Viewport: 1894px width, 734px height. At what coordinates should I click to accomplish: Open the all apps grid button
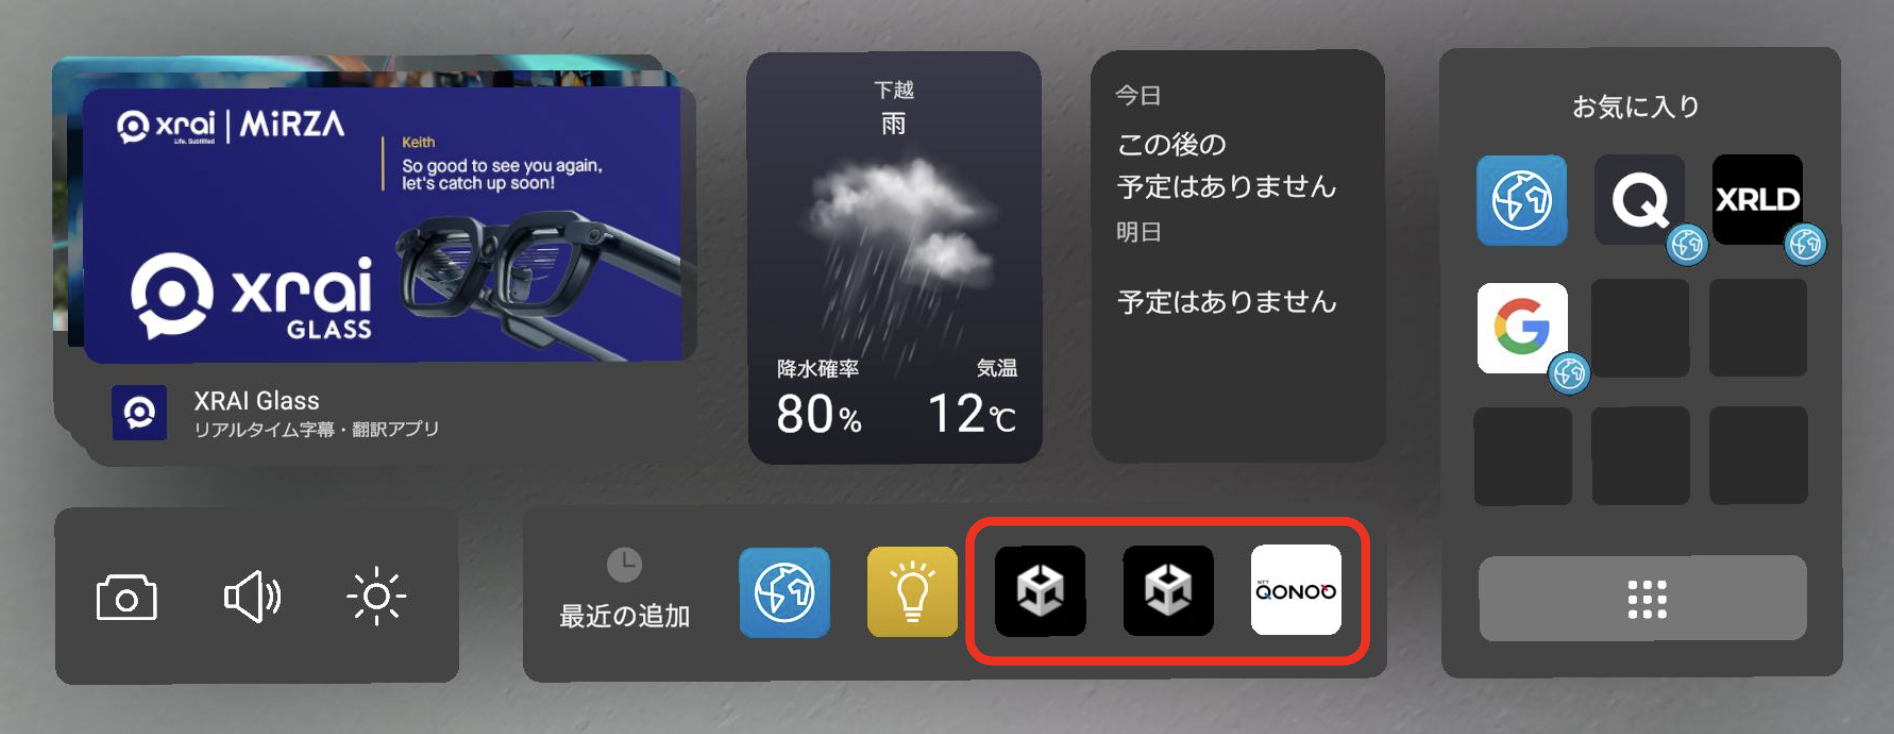[1643, 598]
